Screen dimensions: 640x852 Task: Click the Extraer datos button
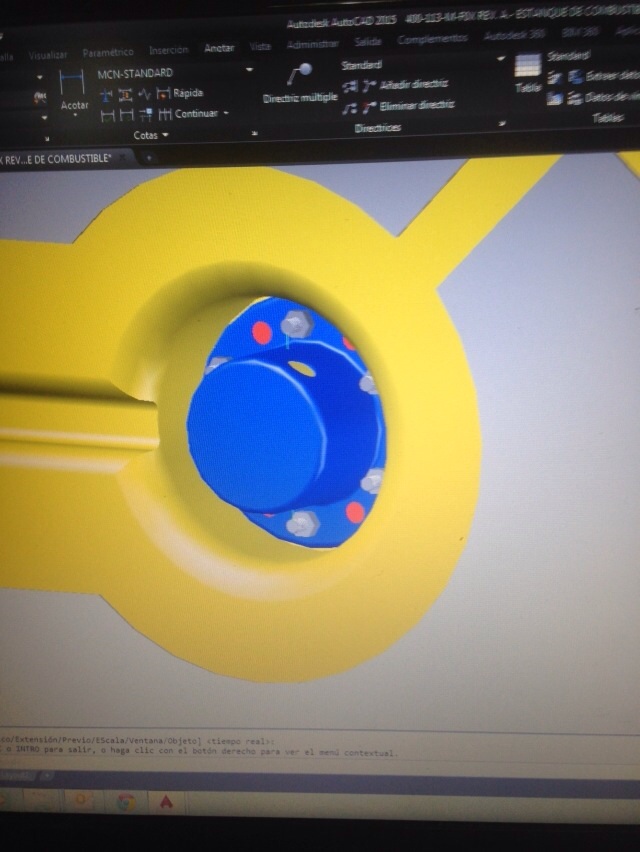point(601,76)
